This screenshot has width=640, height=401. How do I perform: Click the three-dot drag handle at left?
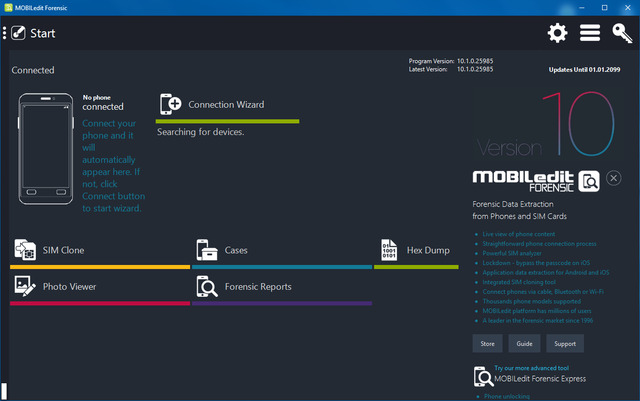click(x=4, y=33)
